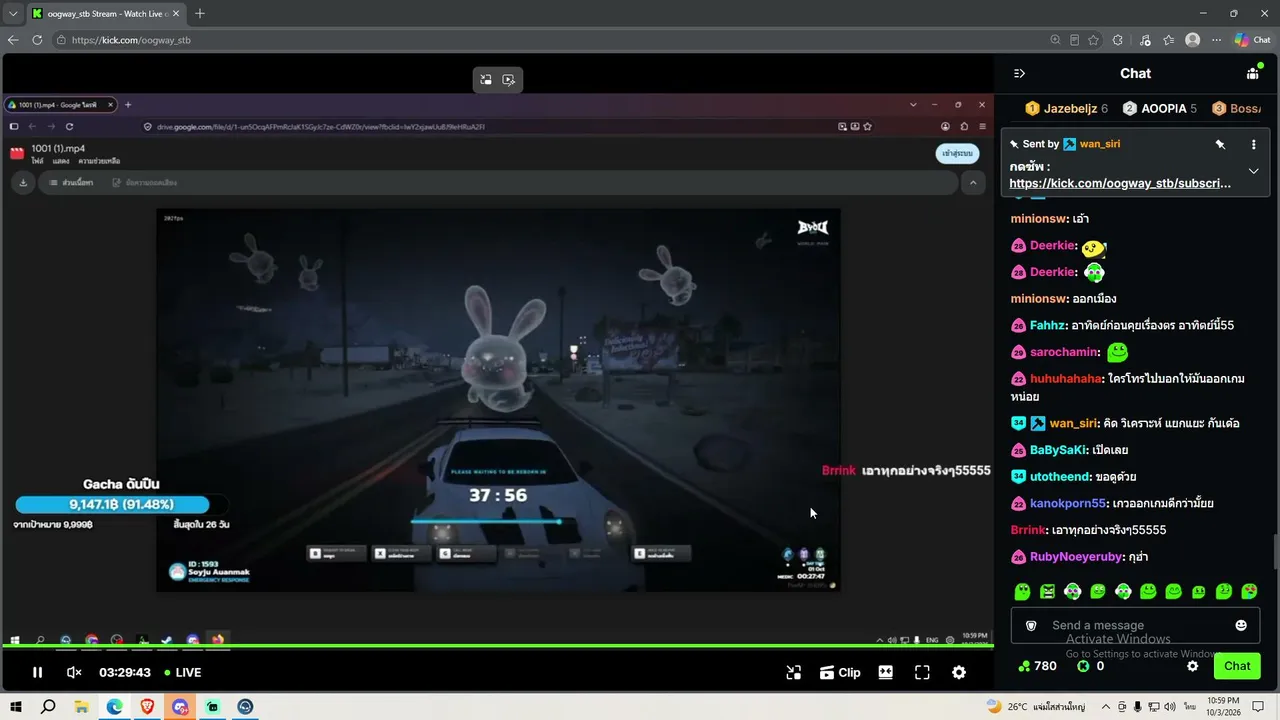Image resolution: width=1280 pixels, height=720 pixels.
Task: Send the message with the Chat button
Action: point(1237,666)
